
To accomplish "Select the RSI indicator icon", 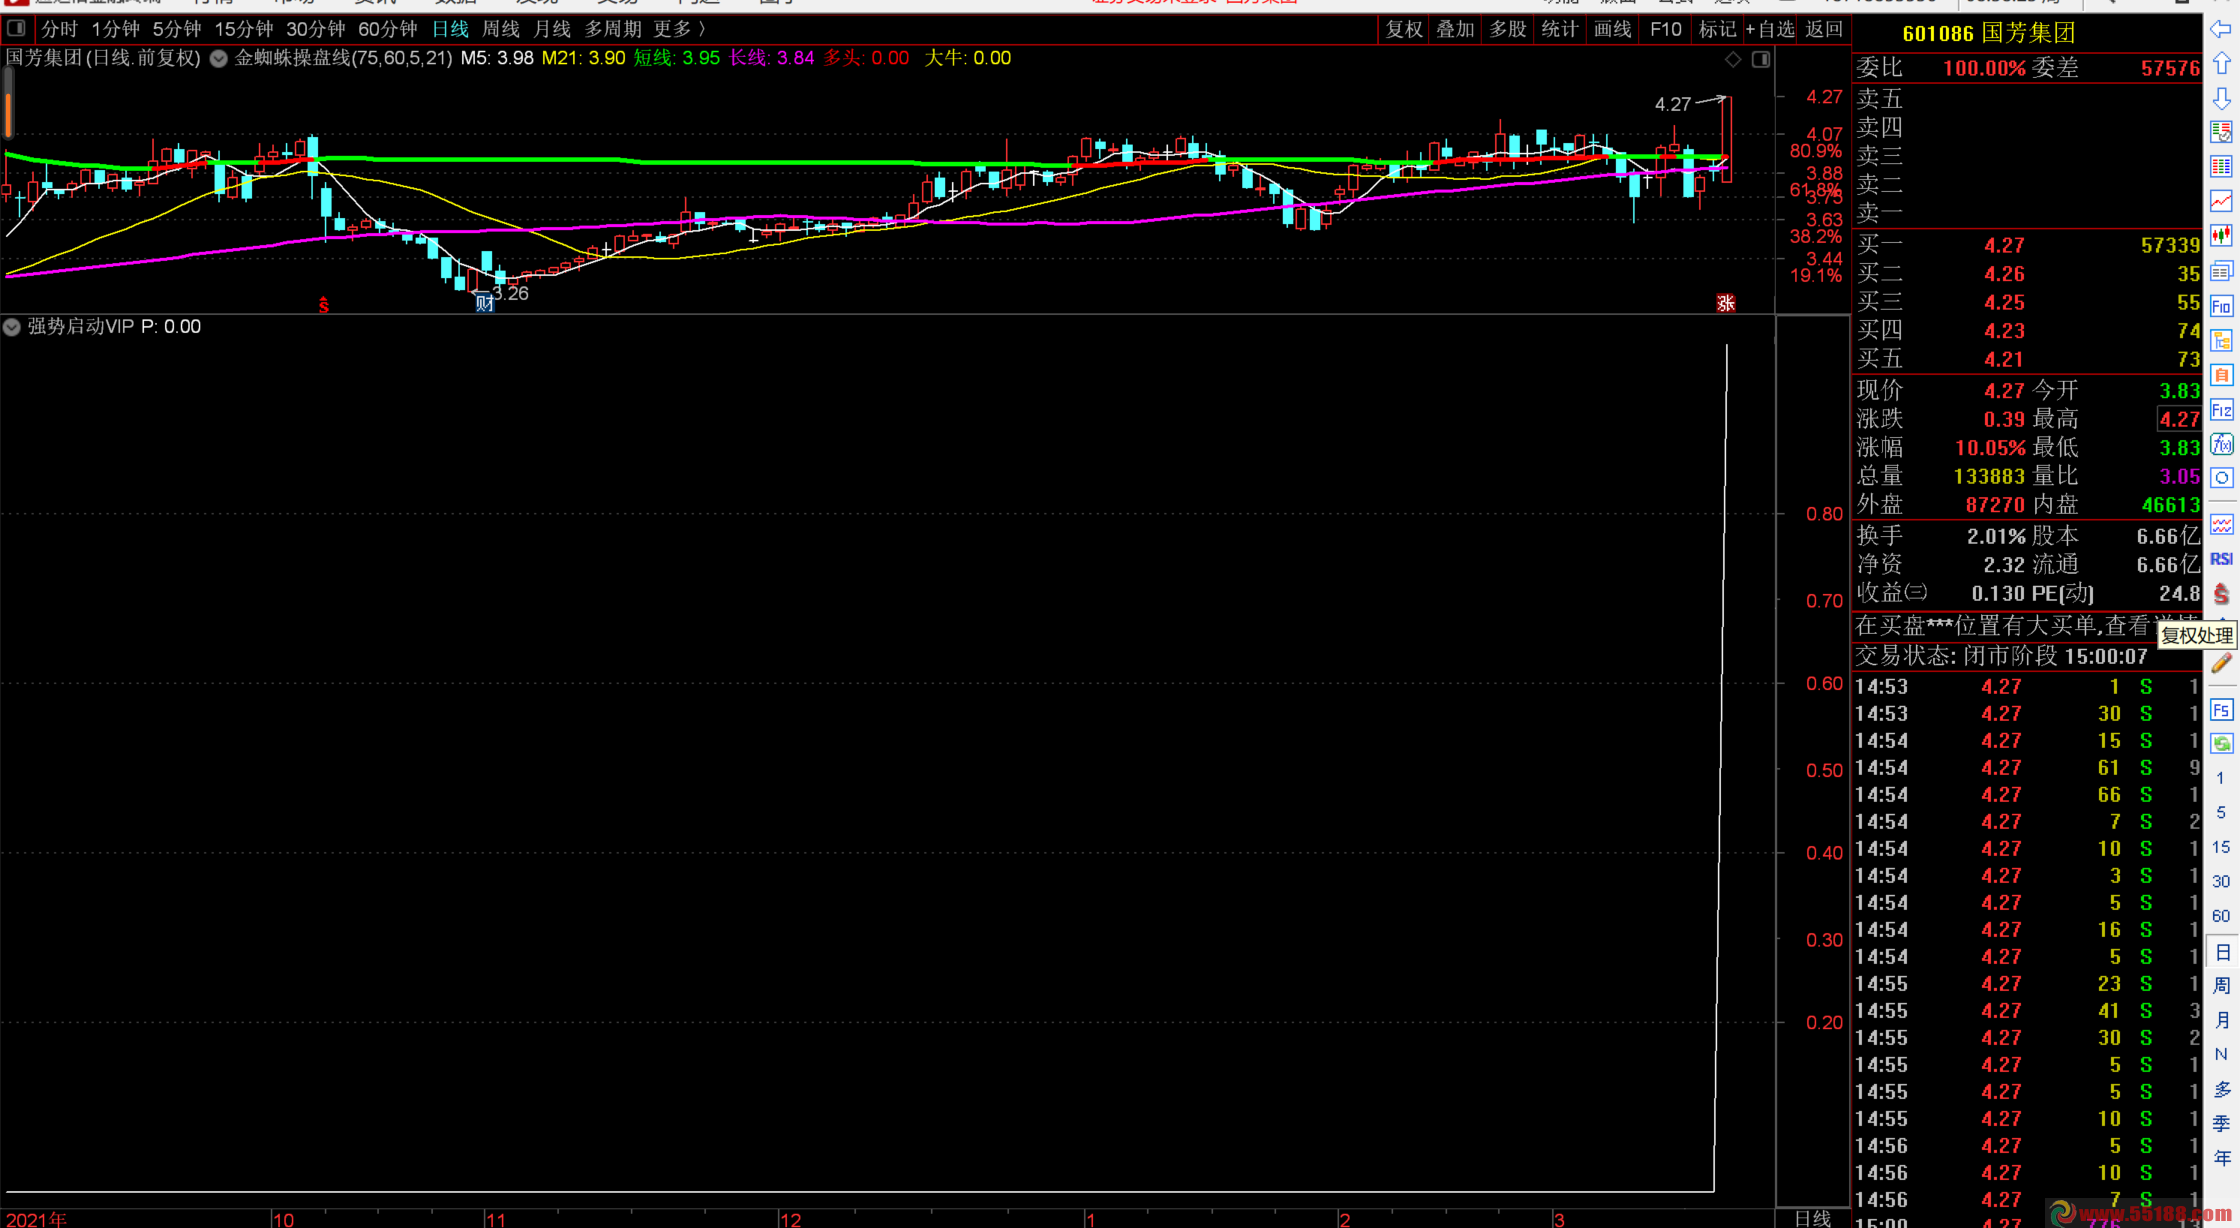I will 2221,559.
